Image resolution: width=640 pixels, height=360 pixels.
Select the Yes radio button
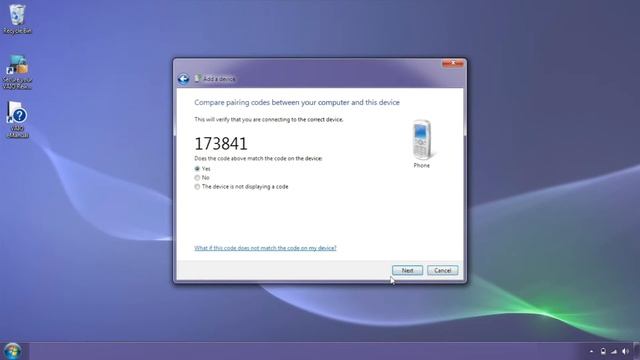tap(197, 169)
